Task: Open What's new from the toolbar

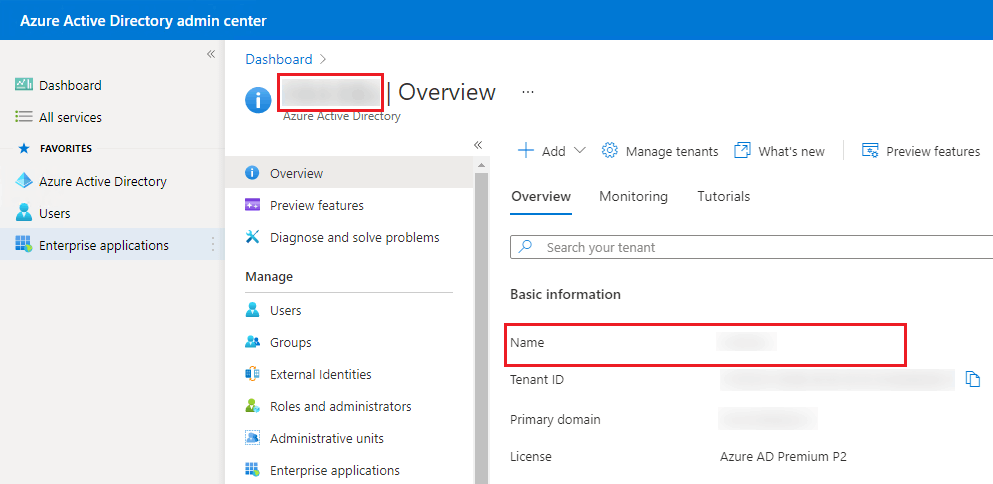Action: (x=792, y=151)
